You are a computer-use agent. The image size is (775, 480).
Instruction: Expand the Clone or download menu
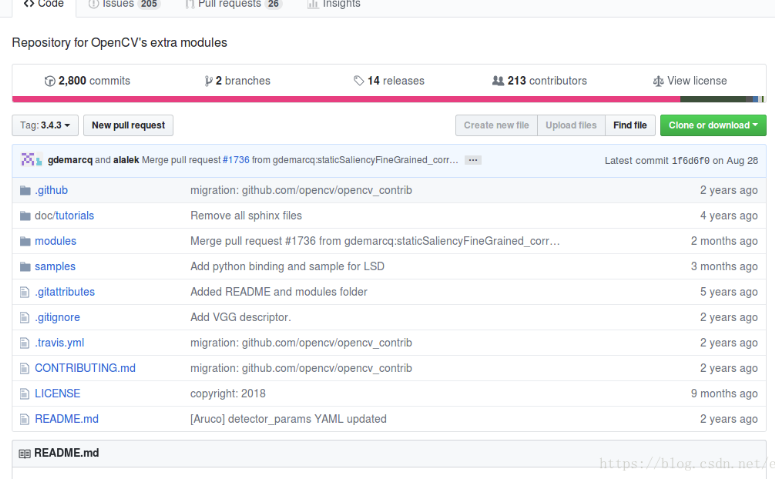point(713,126)
